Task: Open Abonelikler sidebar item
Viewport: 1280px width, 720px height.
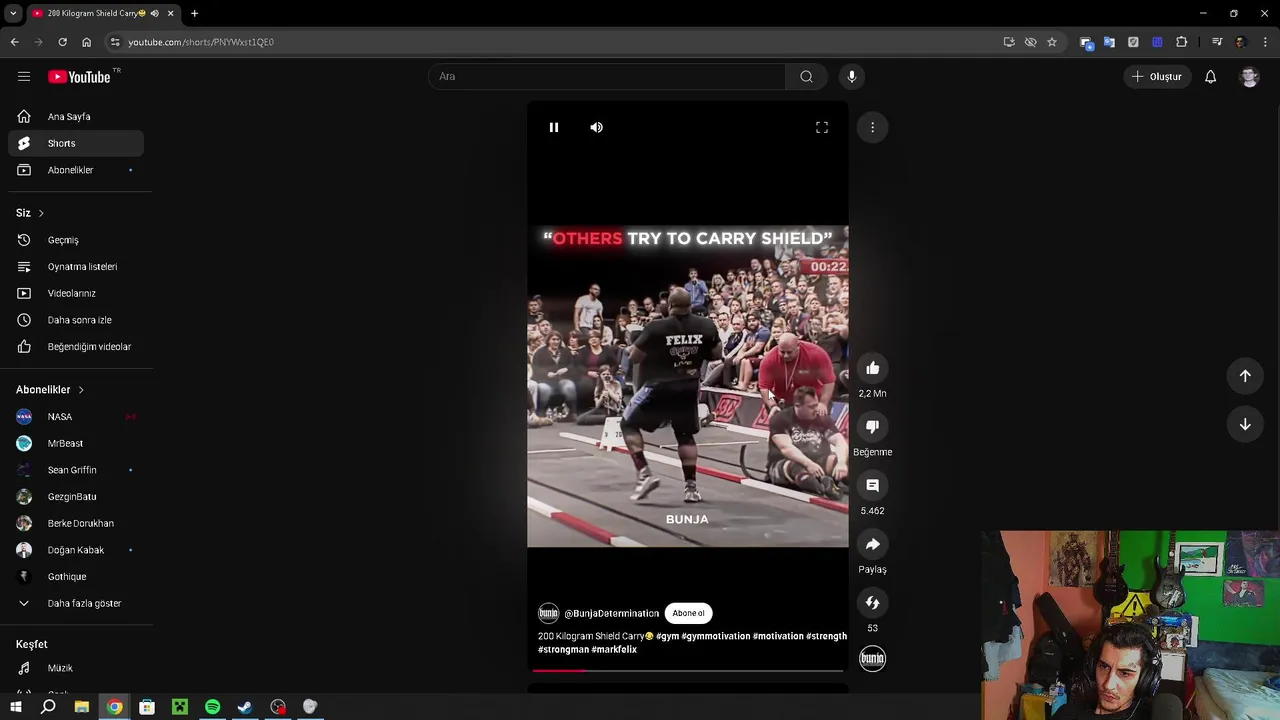Action: coord(76,170)
